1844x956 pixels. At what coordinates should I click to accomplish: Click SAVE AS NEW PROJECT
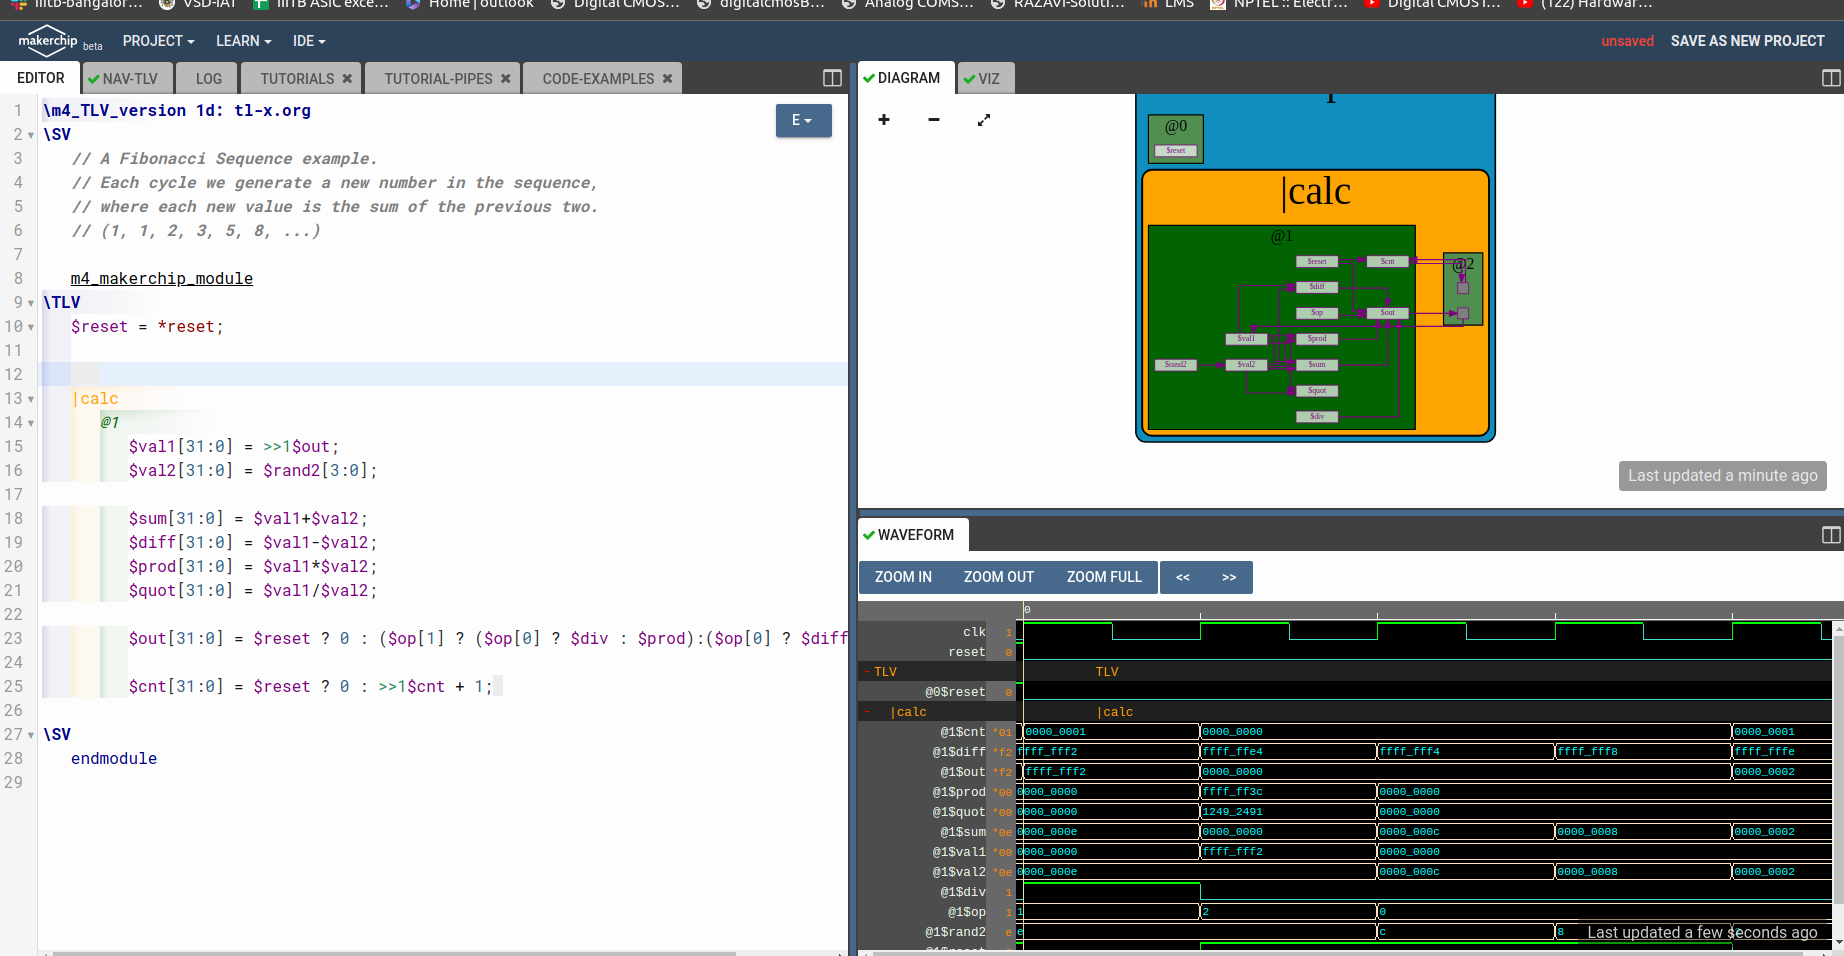pos(1747,41)
